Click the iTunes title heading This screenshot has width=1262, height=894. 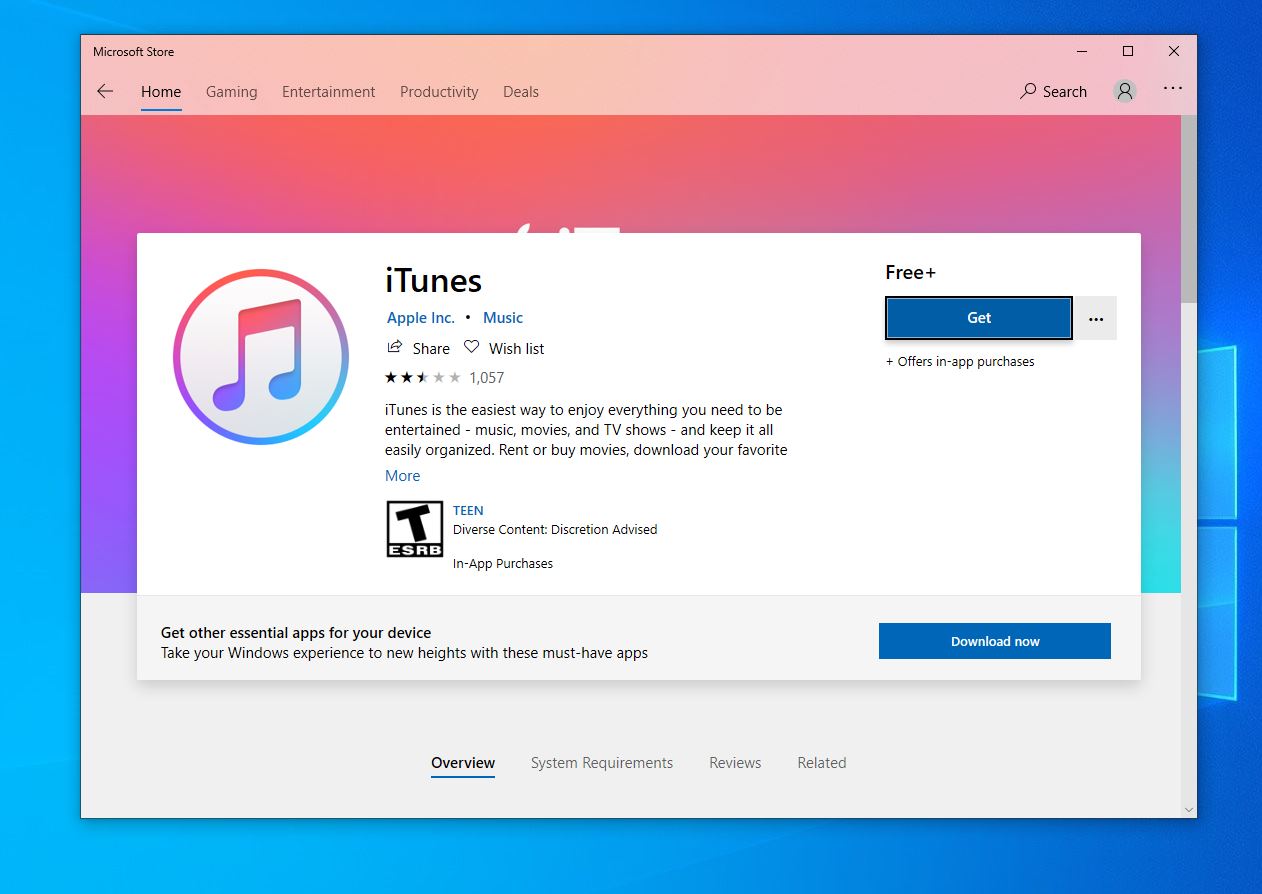[x=434, y=281]
